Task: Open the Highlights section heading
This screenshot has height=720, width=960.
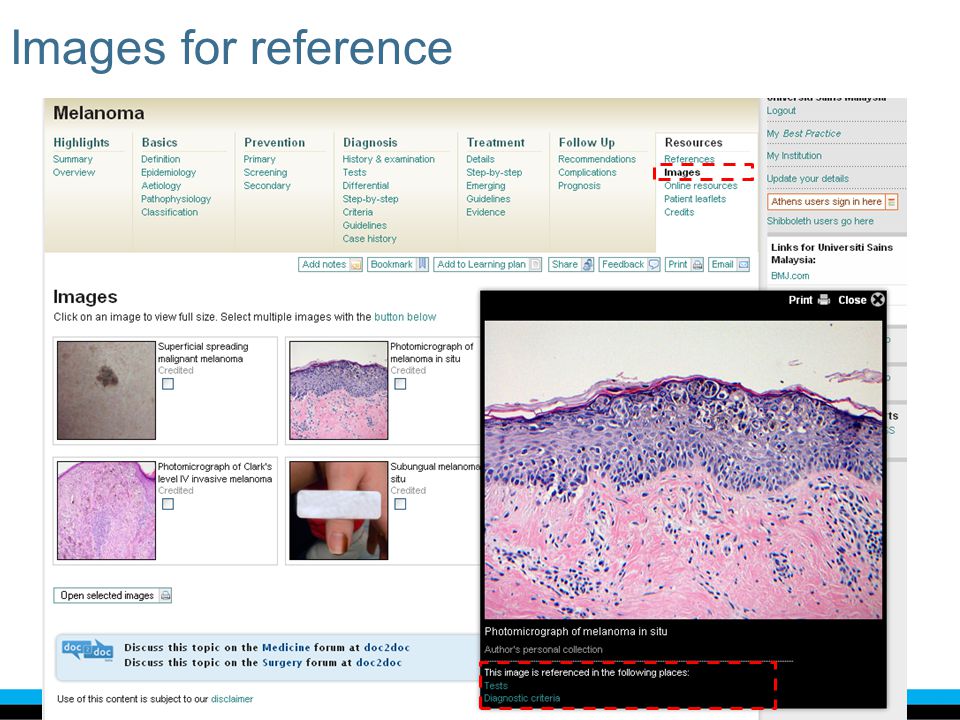Action: [81, 143]
